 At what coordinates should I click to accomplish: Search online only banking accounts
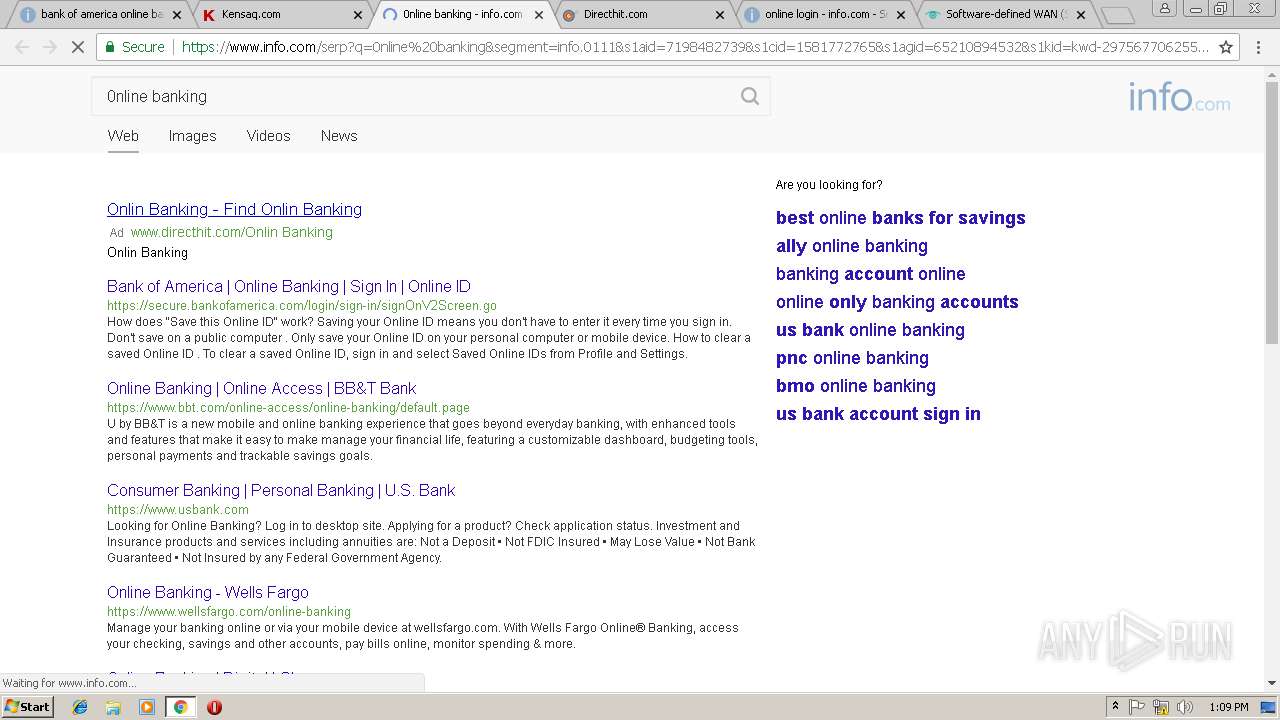tap(897, 302)
